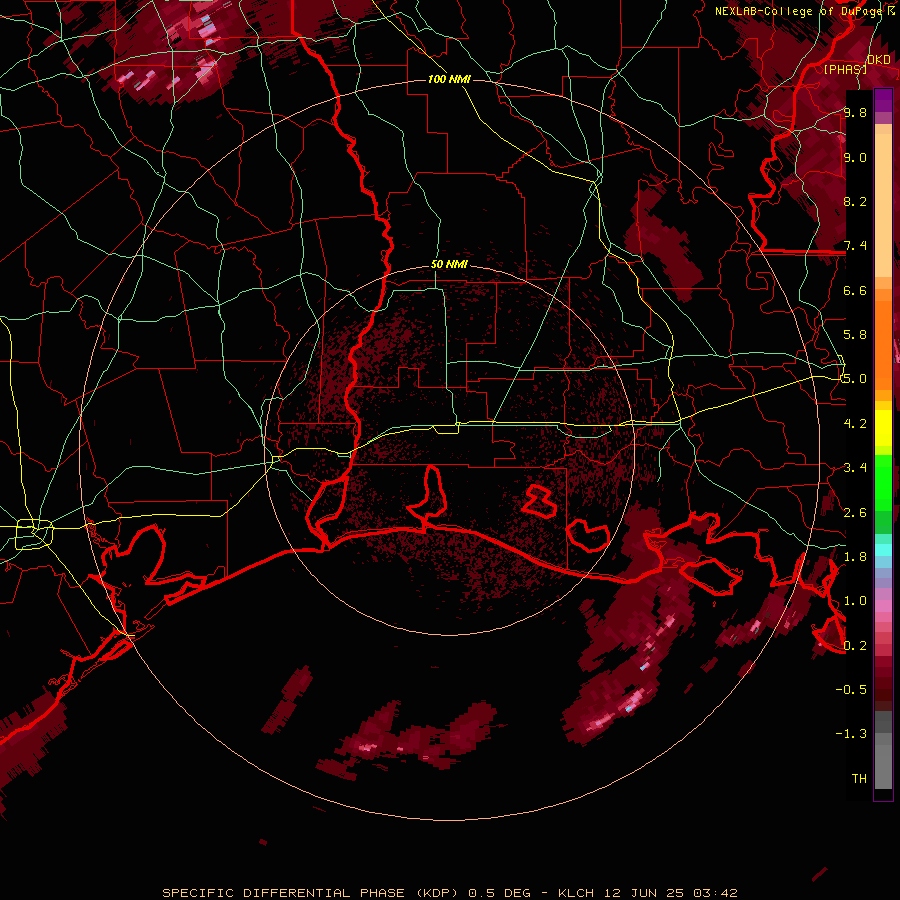Click the 9.8 value on the color scale
900x900 pixels.
(855, 112)
